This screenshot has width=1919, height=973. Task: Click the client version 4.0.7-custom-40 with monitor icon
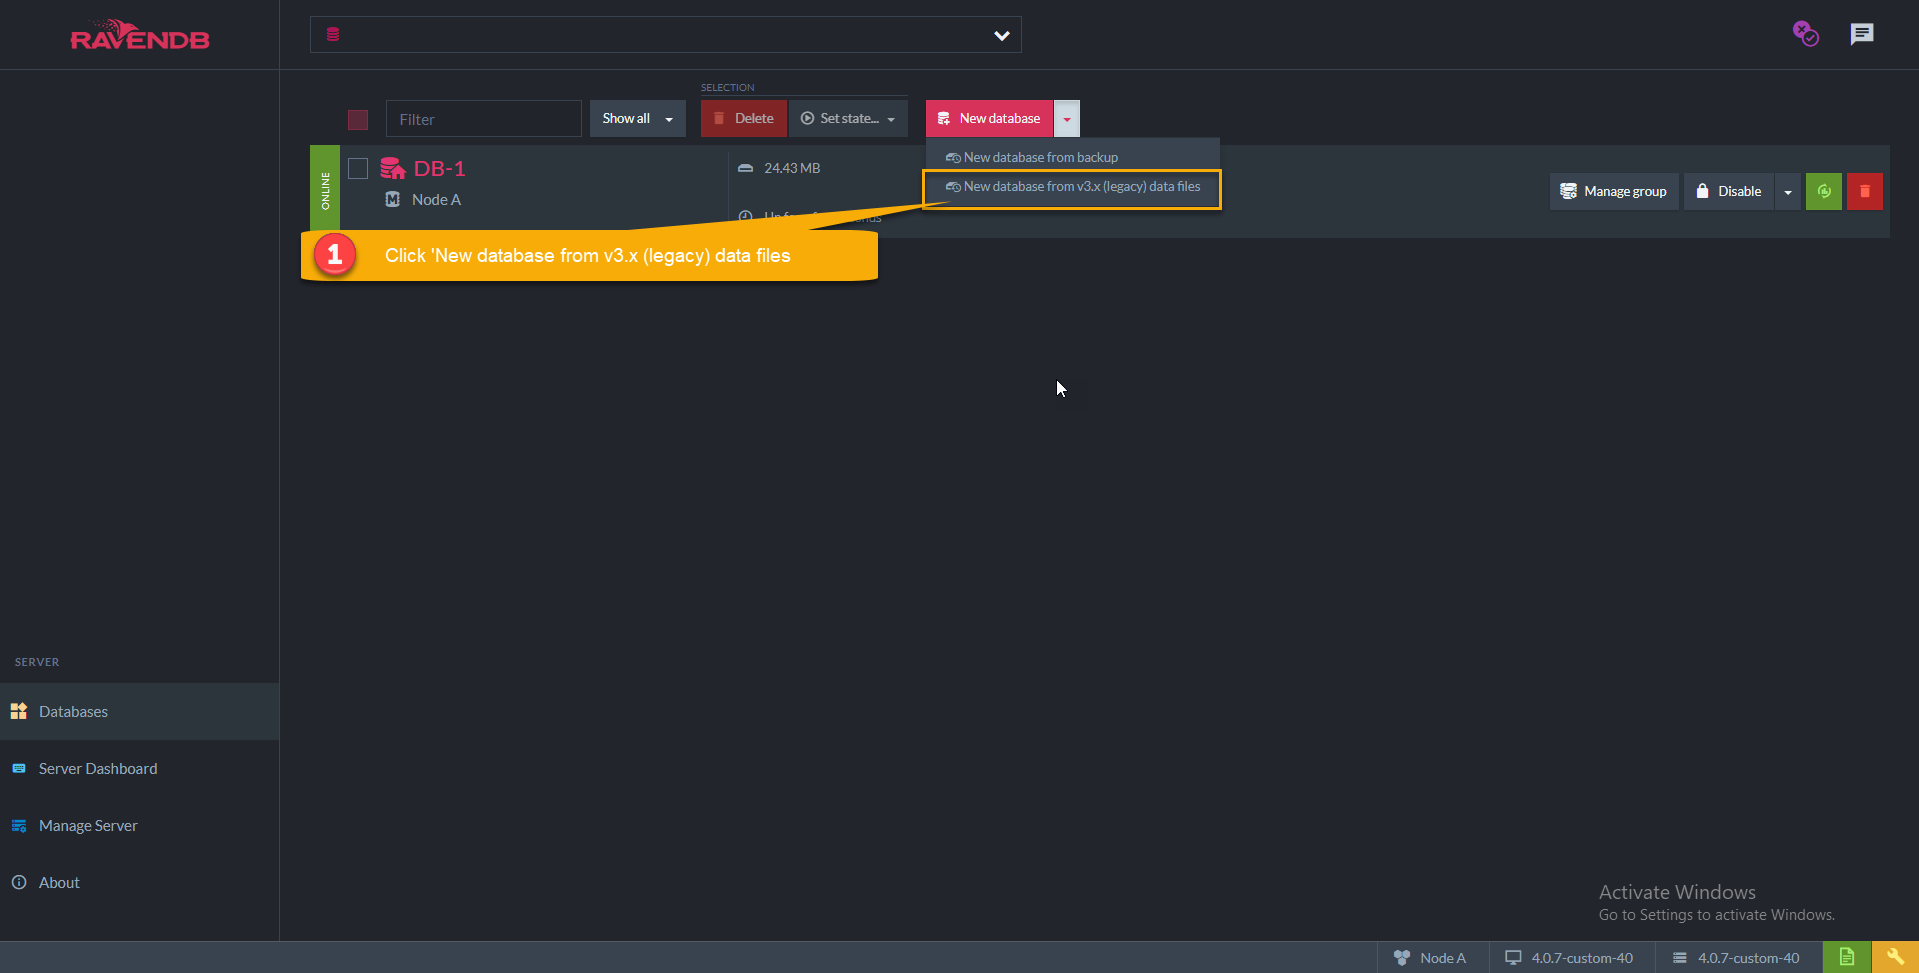1570,958
